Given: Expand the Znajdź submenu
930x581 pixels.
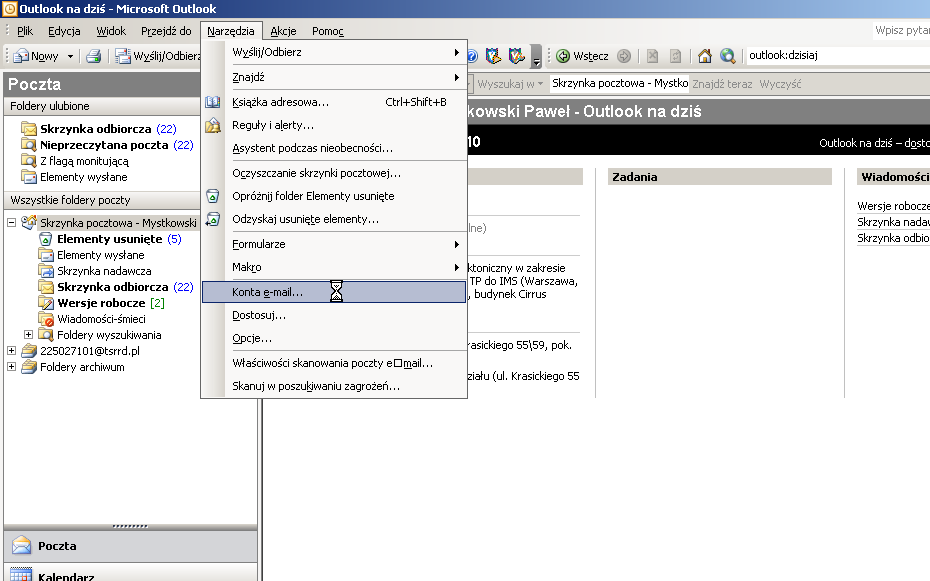Looking at the screenshot, I should (x=334, y=77).
